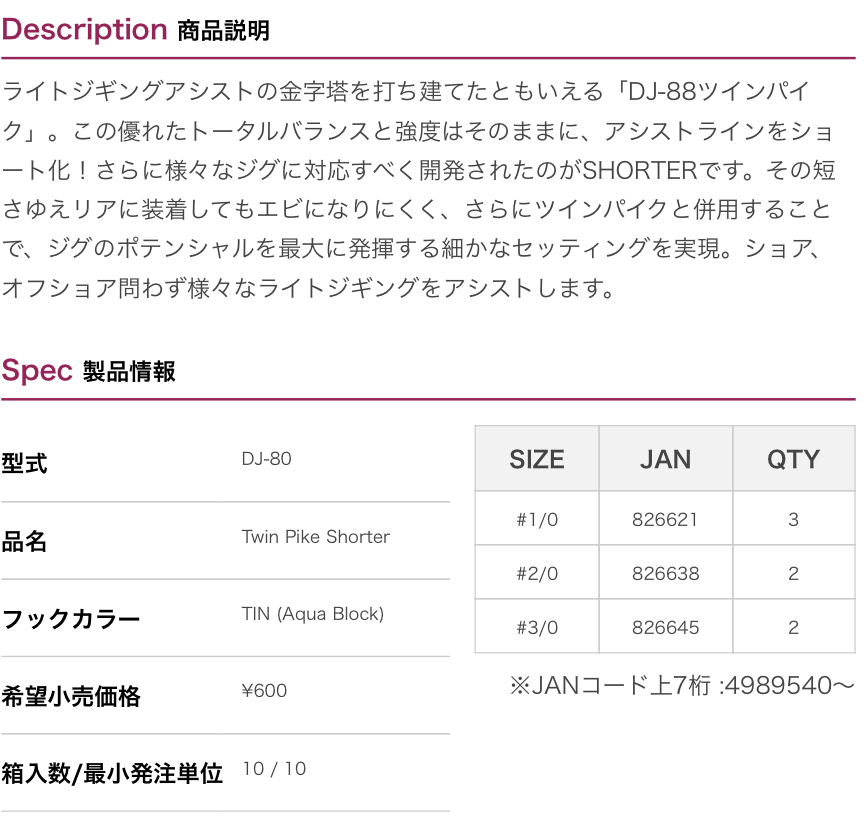Click the SIZE column header
The image size is (867, 823).
point(537,459)
